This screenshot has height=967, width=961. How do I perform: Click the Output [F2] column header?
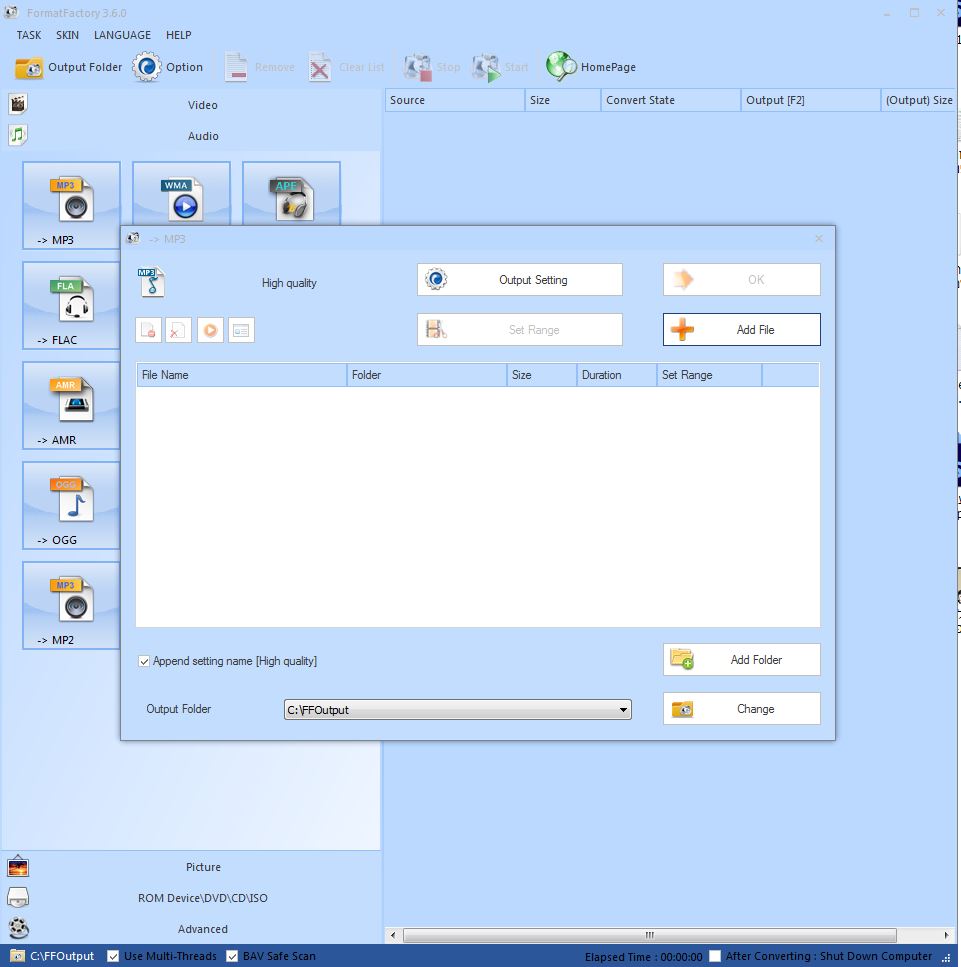point(810,100)
